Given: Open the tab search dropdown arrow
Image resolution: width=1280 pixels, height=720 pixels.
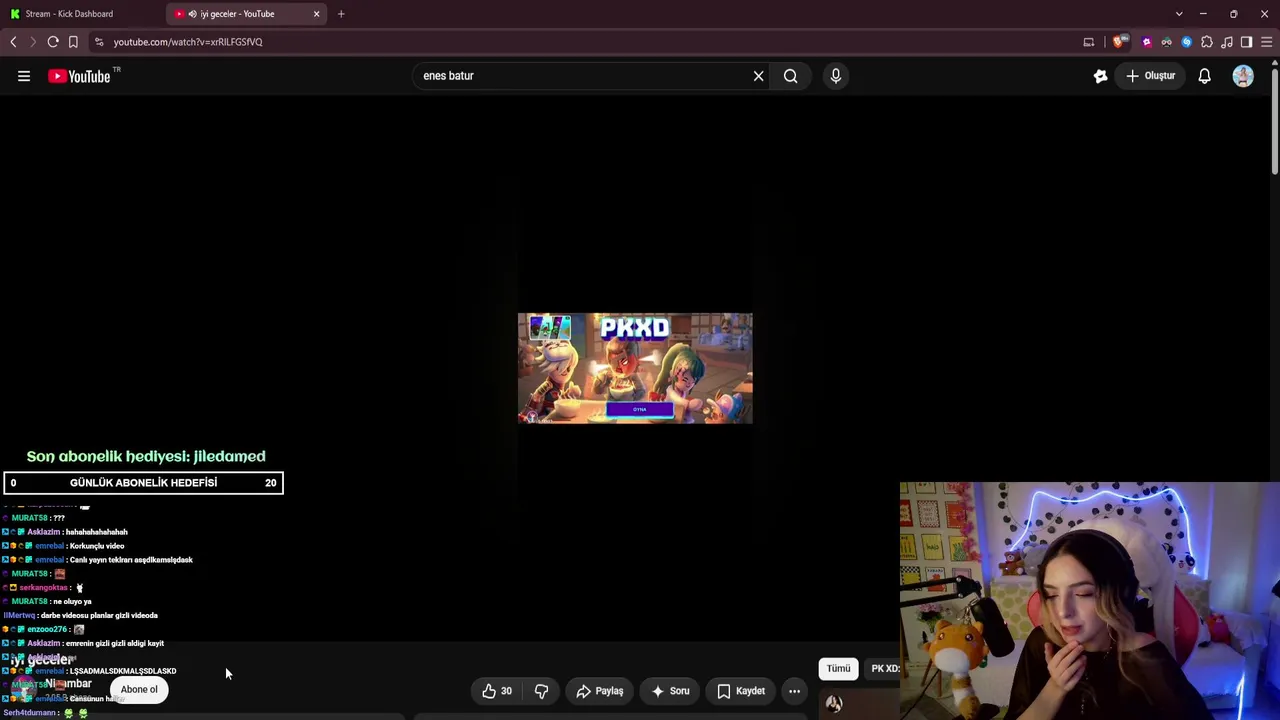Looking at the screenshot, I should [x=1179, y=14].
